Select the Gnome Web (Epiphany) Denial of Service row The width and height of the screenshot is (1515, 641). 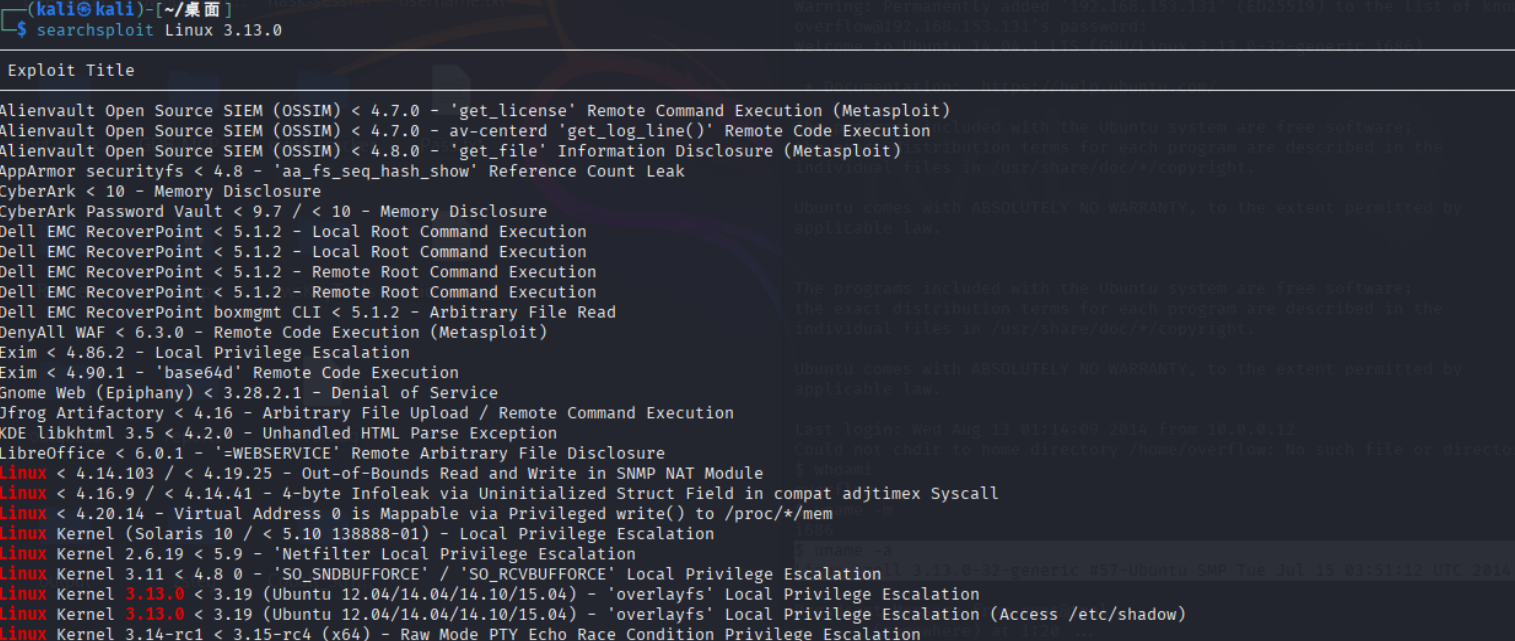[x=249, y=393]
